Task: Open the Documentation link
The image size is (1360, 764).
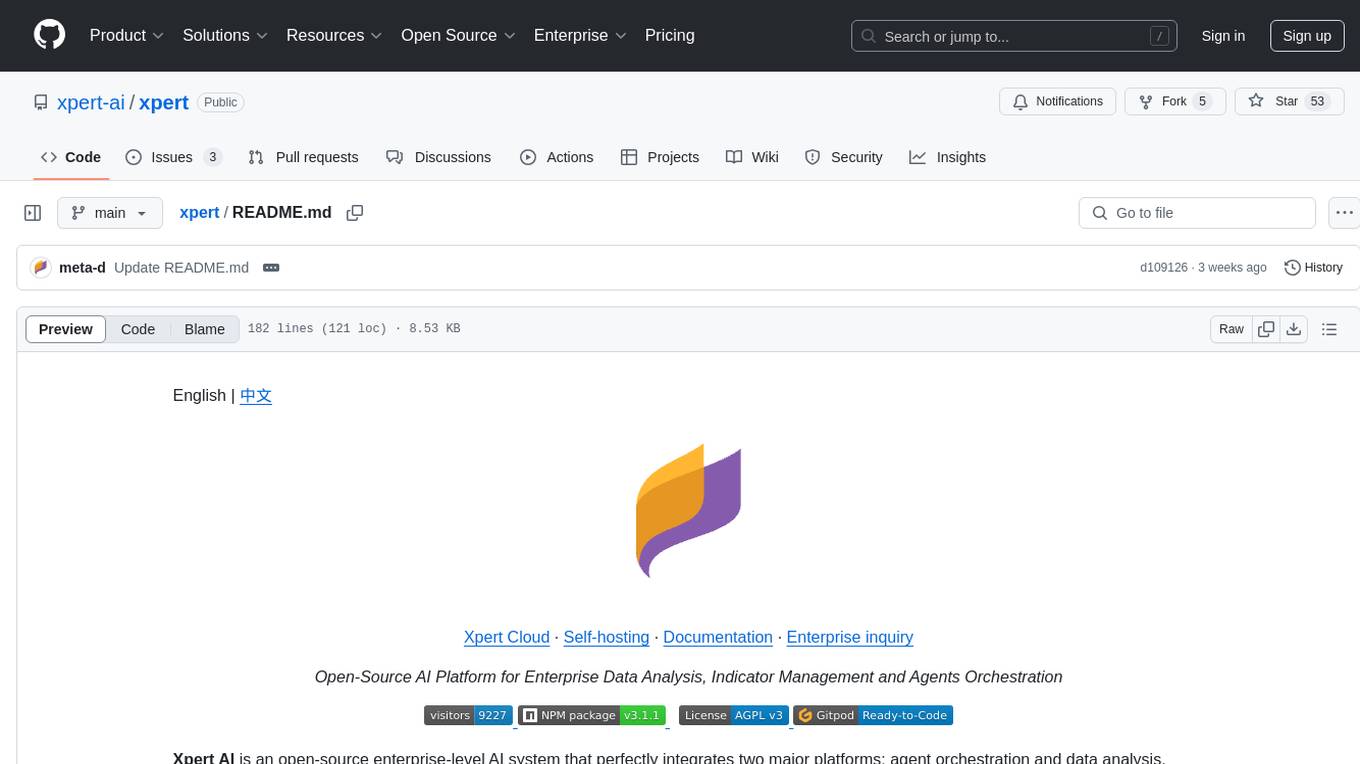Action: [x=718, y=637]
